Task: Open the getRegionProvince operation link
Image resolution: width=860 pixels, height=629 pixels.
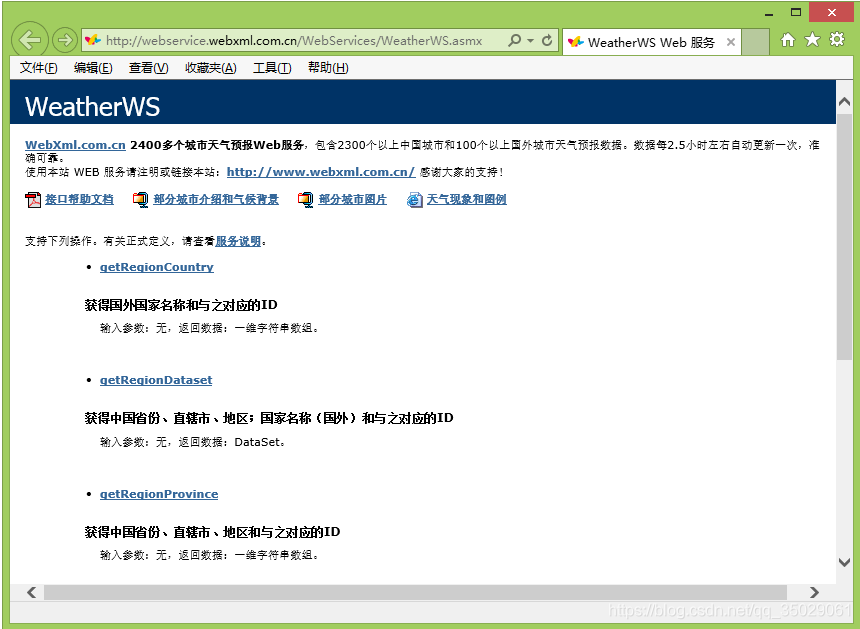Action: click(159, 494)
